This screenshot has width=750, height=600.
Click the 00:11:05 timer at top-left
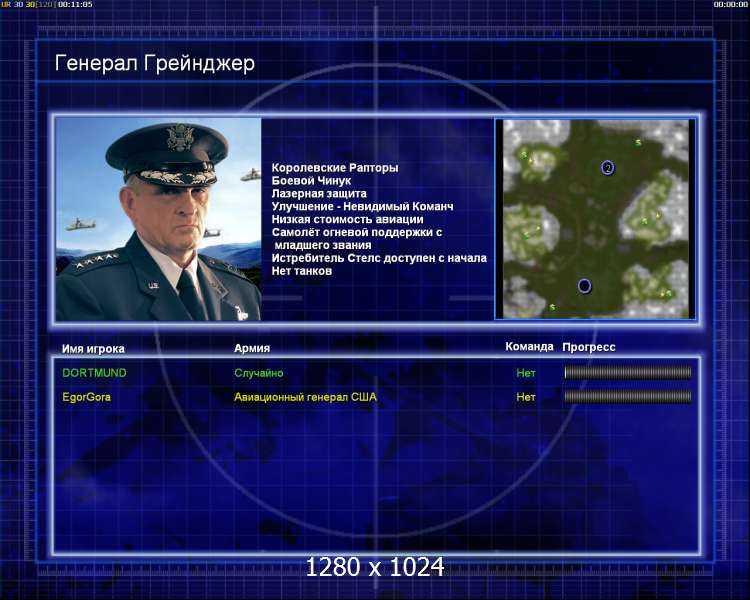[x=76, y=4]
